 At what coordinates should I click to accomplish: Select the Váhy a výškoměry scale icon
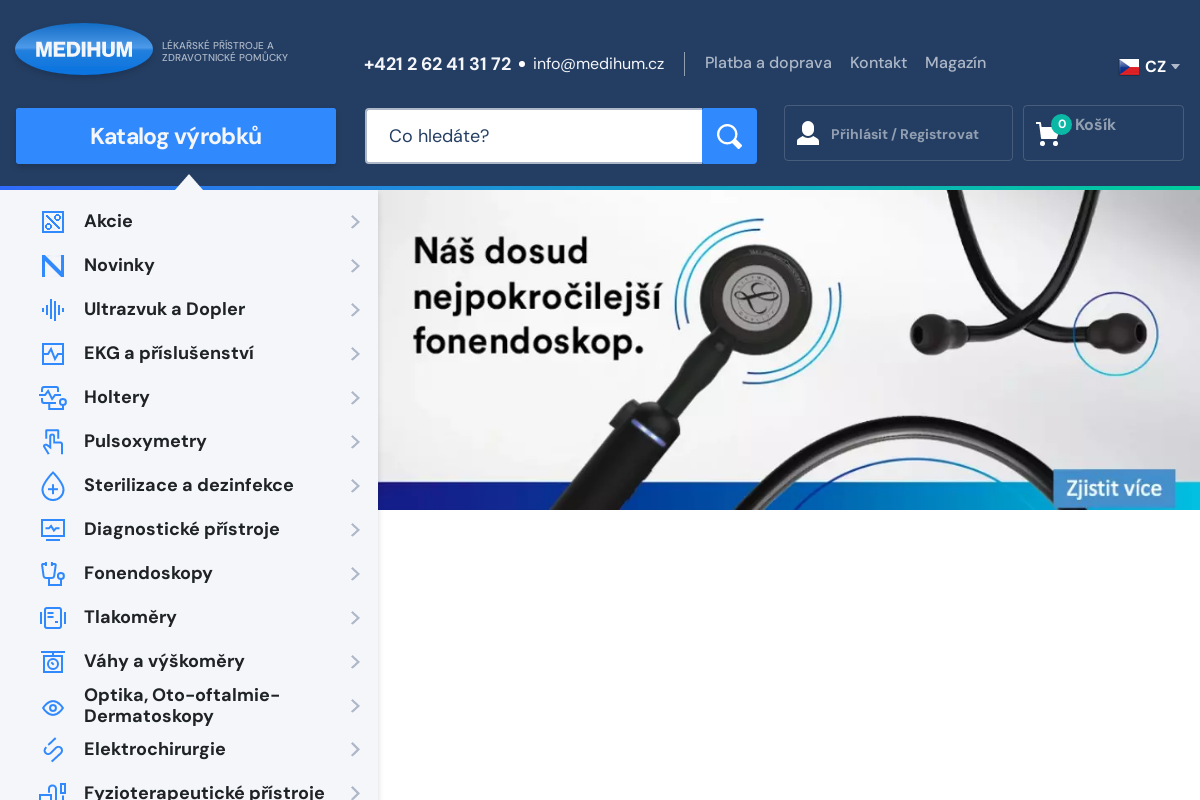coord(52,662)
